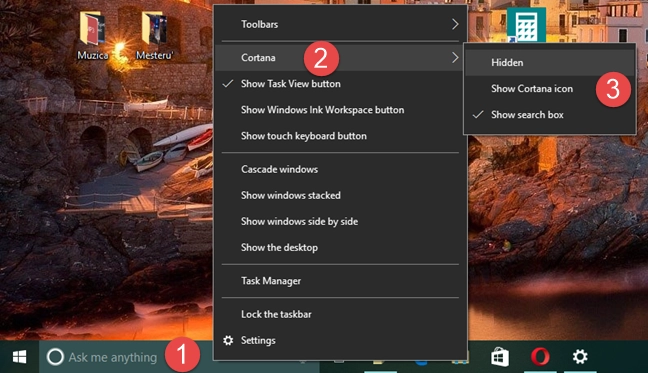Open the Toolbars menu entry
The height and width of the screenshot is (373, 648).
click(x=341, y=24)
